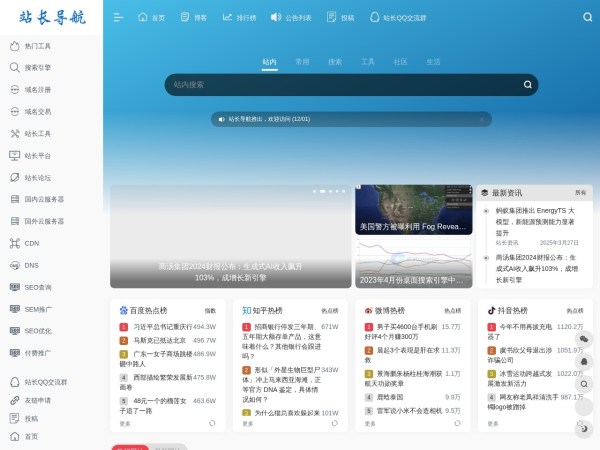Click the floating search button on the right
Image resolution: width=600 pixels, height=450 pixels.
pos(584,384)
